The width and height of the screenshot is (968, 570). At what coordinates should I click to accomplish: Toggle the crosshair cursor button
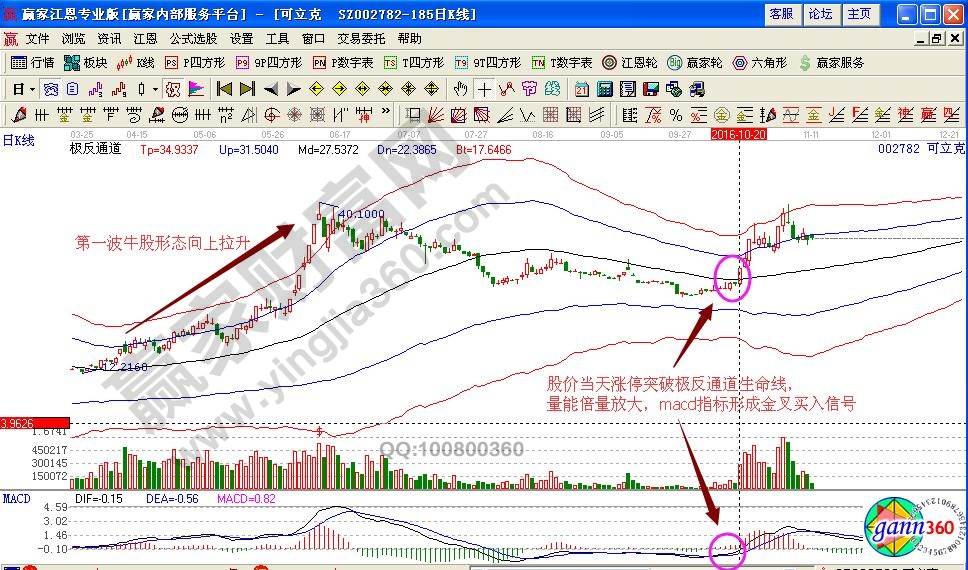[x=484, y=89]
